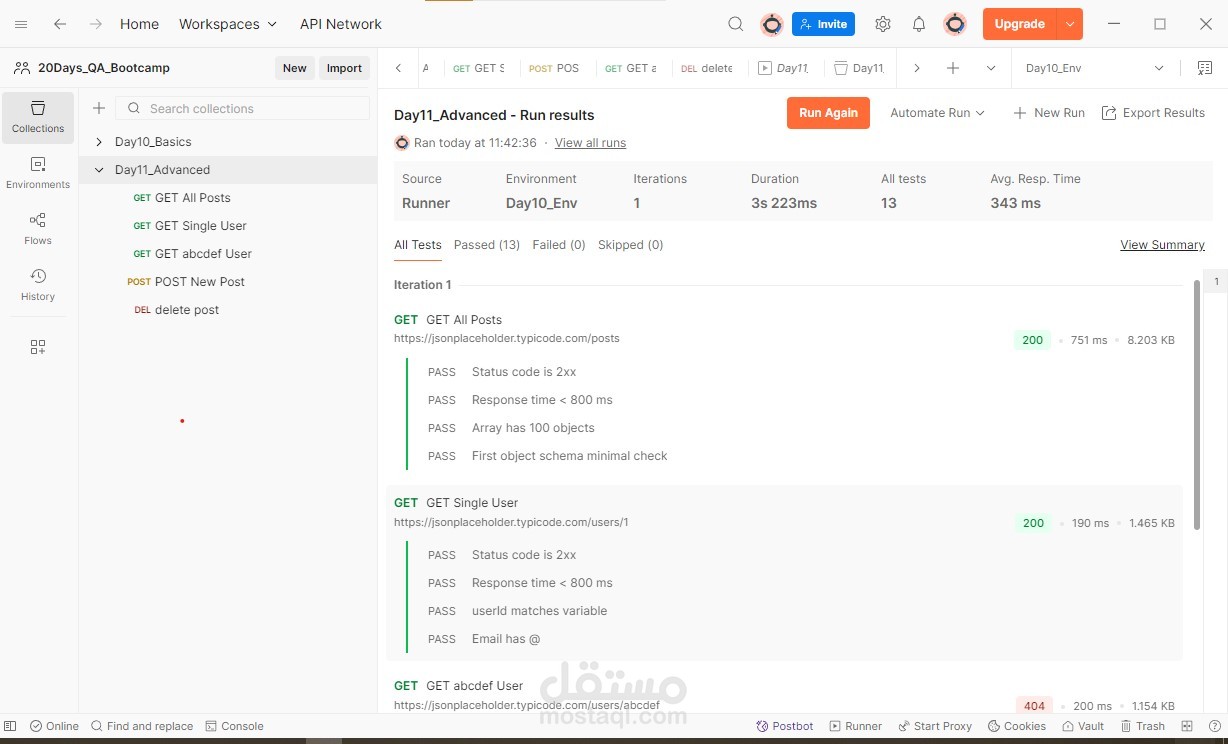This screenshot has height=744, width=1228.
Task: Click the Import button
Action: [x=344, y=68]
